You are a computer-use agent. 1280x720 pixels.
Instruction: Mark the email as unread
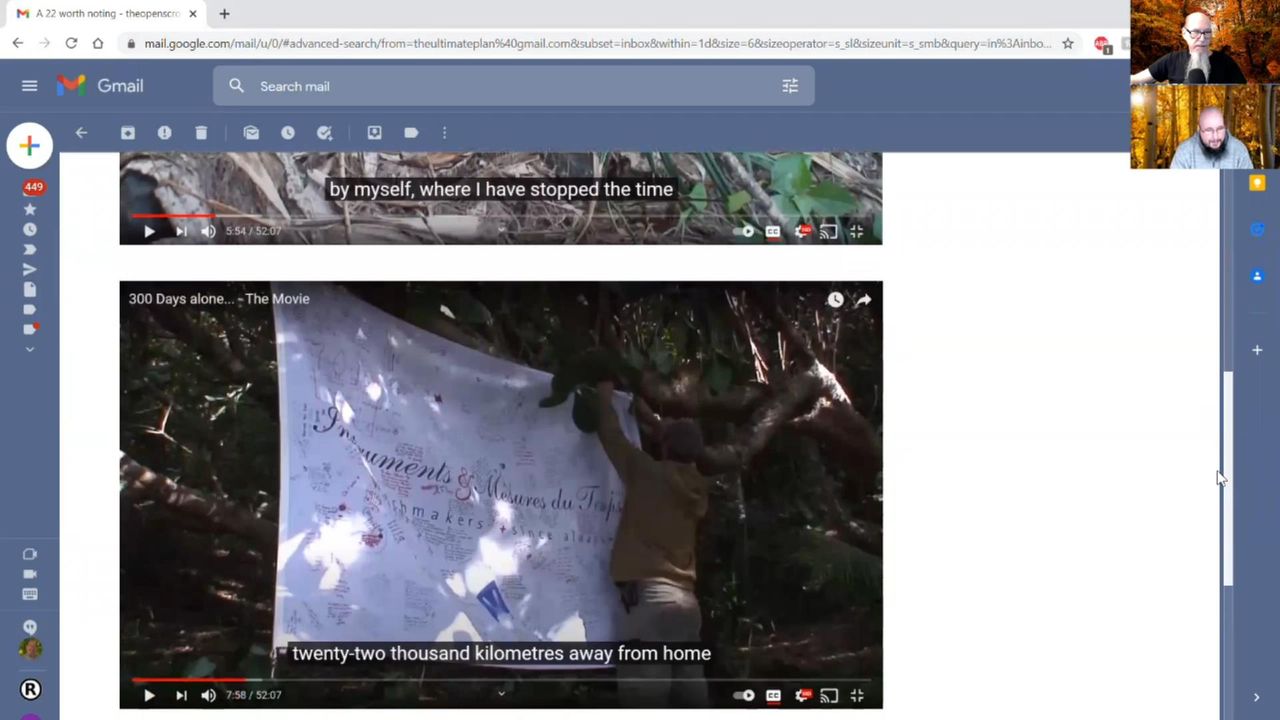click(251, 133)
